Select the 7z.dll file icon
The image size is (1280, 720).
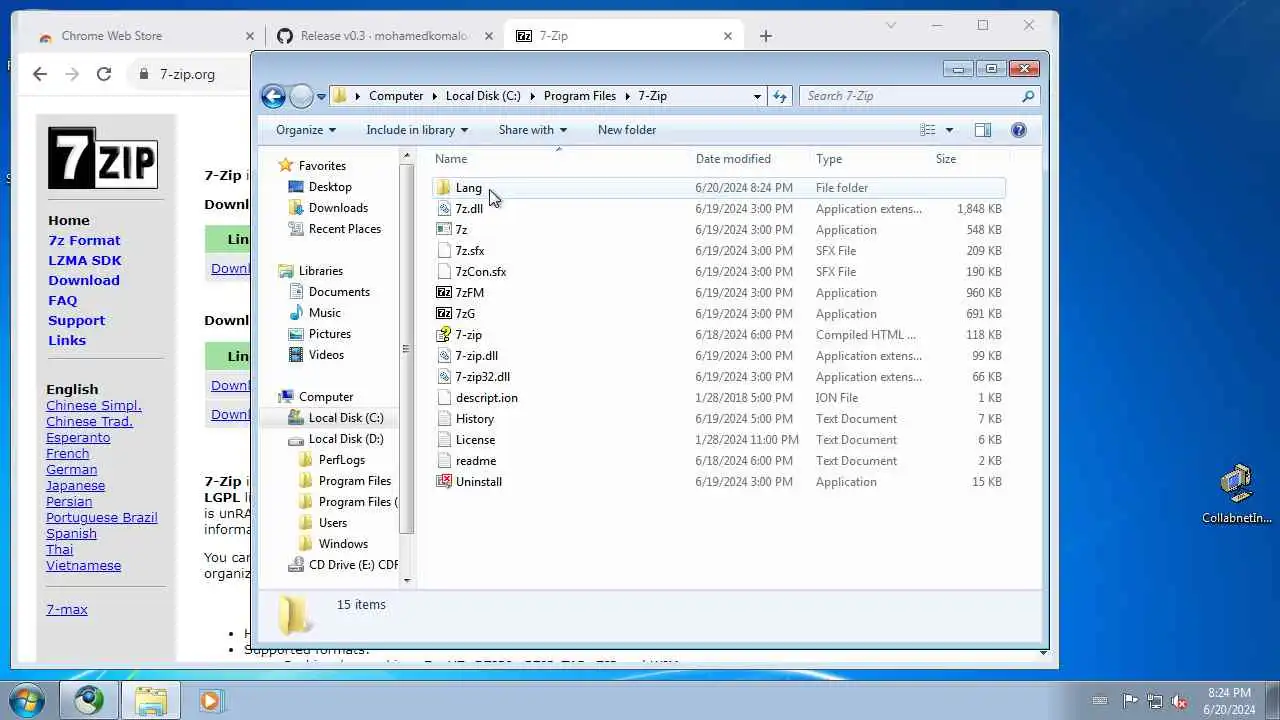pyautogui.click(x=444, y=209)
